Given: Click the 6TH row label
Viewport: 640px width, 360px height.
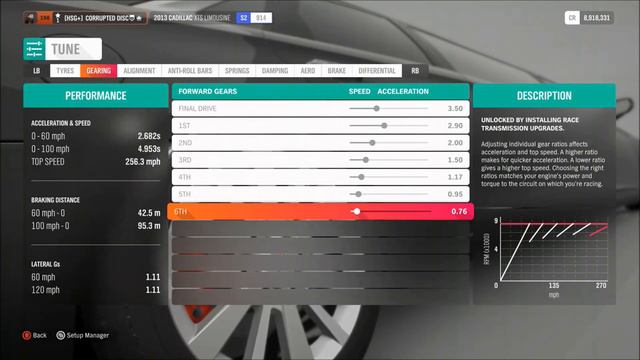Looking at the screenshot, I should (x=180, y=211).
